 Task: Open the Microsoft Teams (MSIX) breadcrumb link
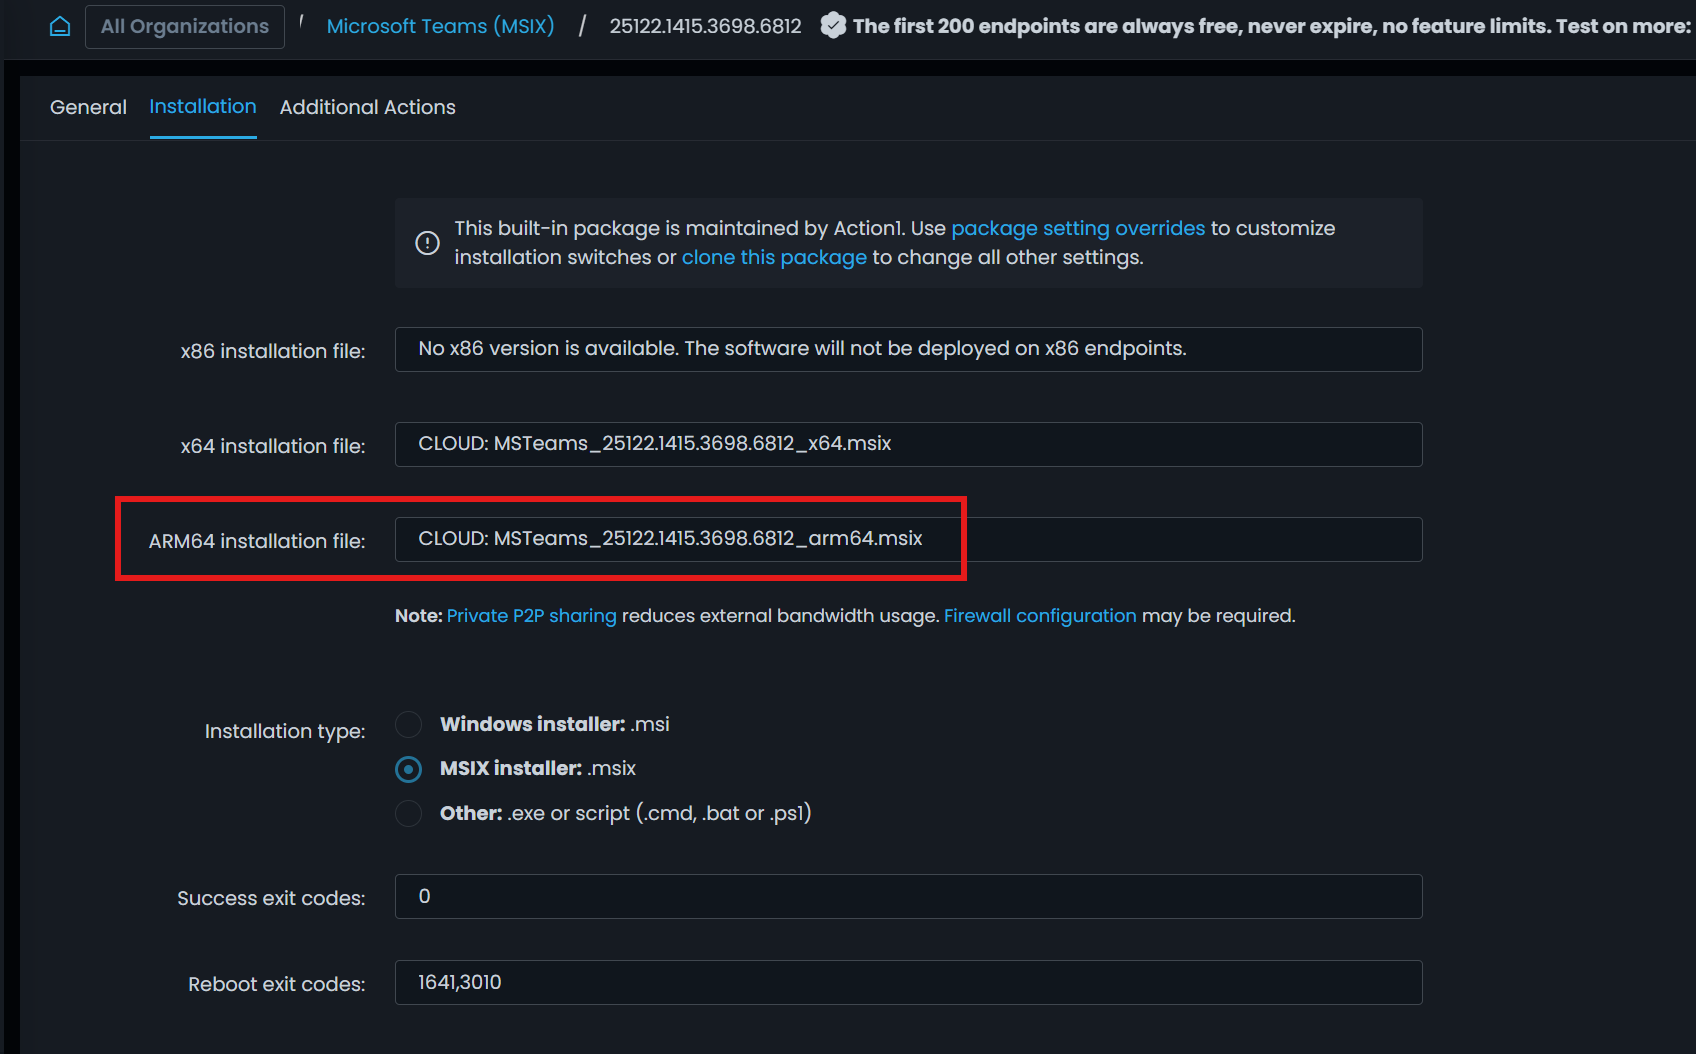click(x=440, y=26)
